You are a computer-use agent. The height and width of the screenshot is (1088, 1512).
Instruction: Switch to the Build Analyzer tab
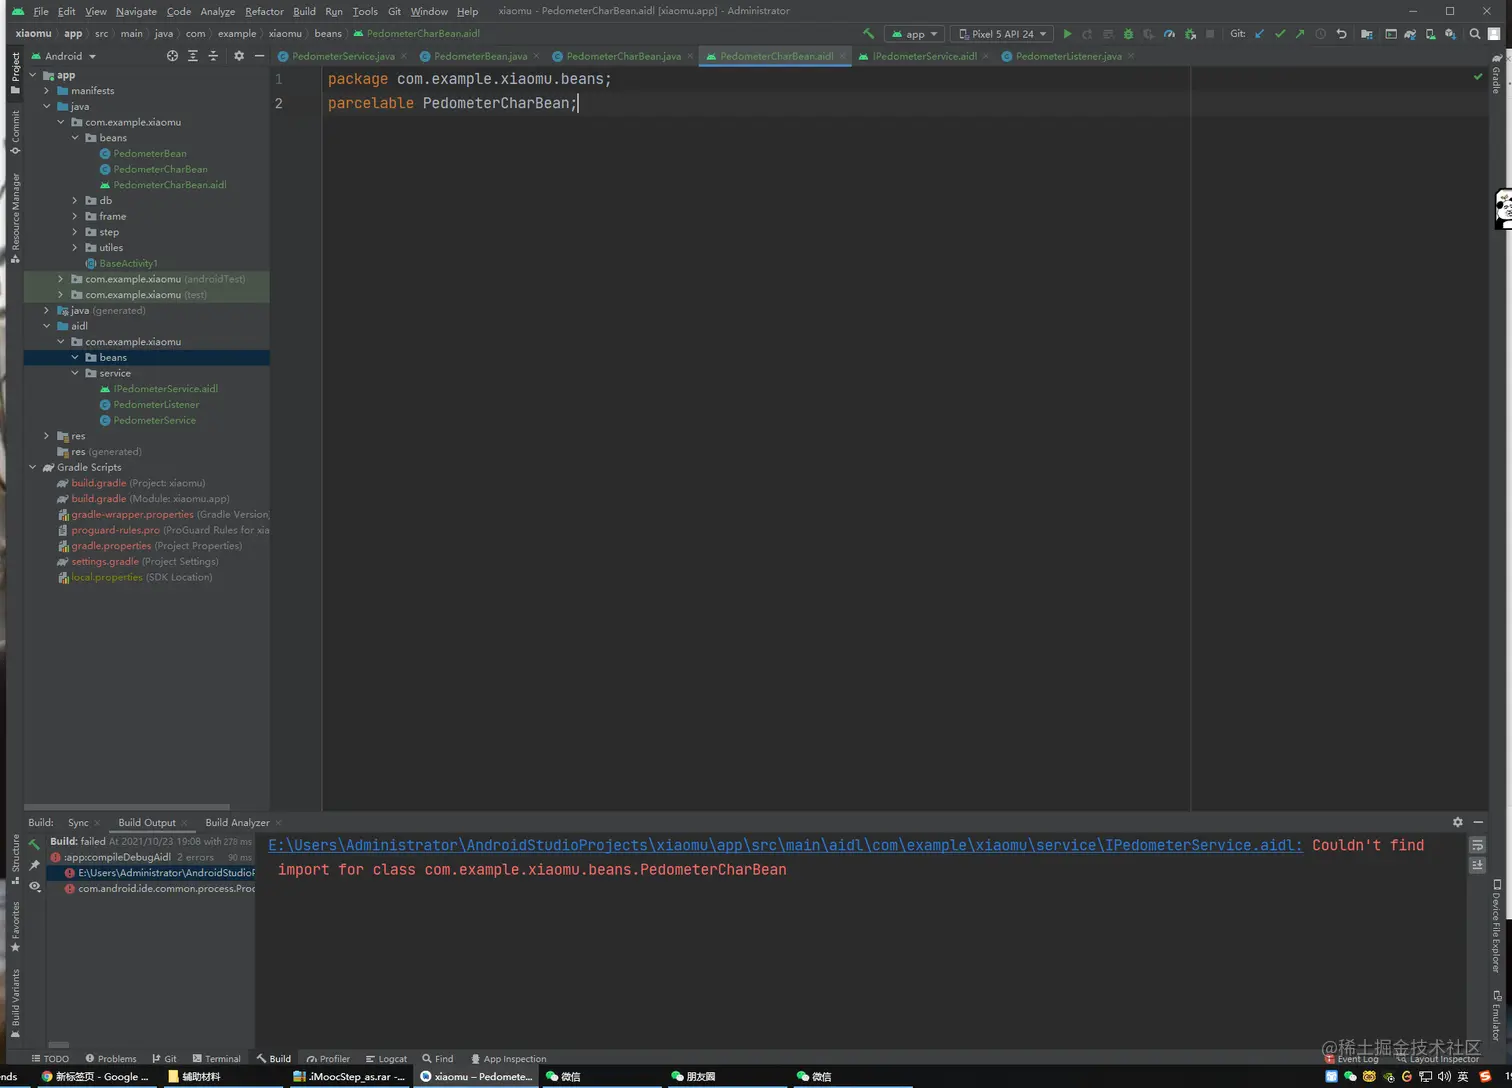coord(237,822)
